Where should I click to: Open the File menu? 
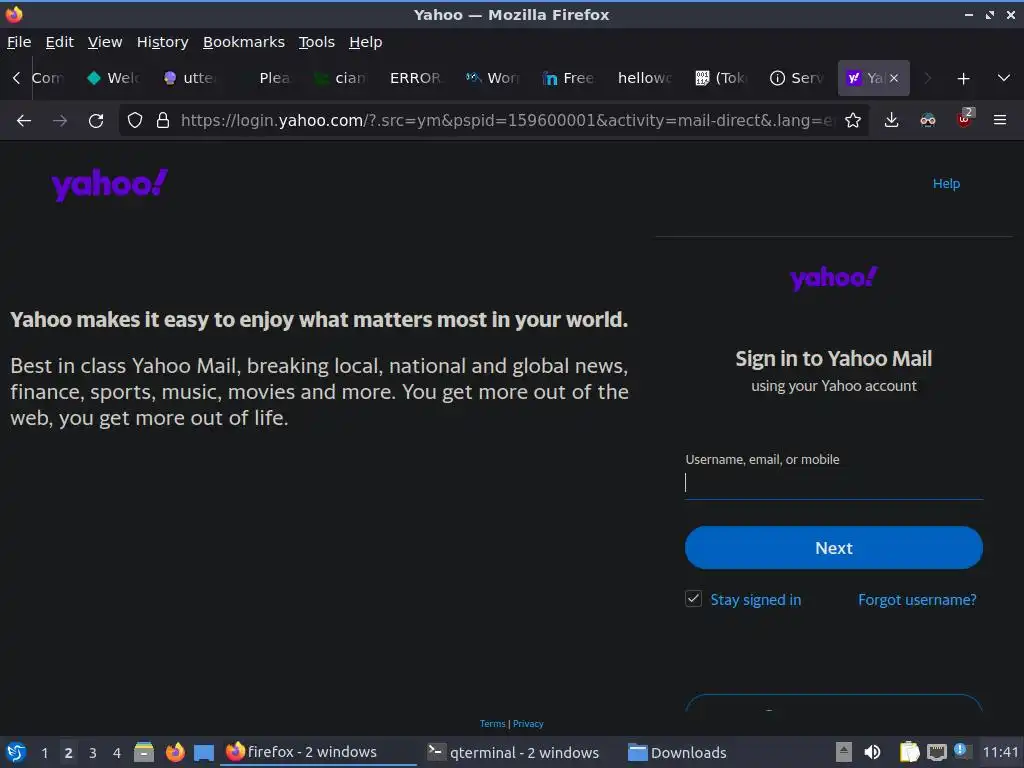19,42
